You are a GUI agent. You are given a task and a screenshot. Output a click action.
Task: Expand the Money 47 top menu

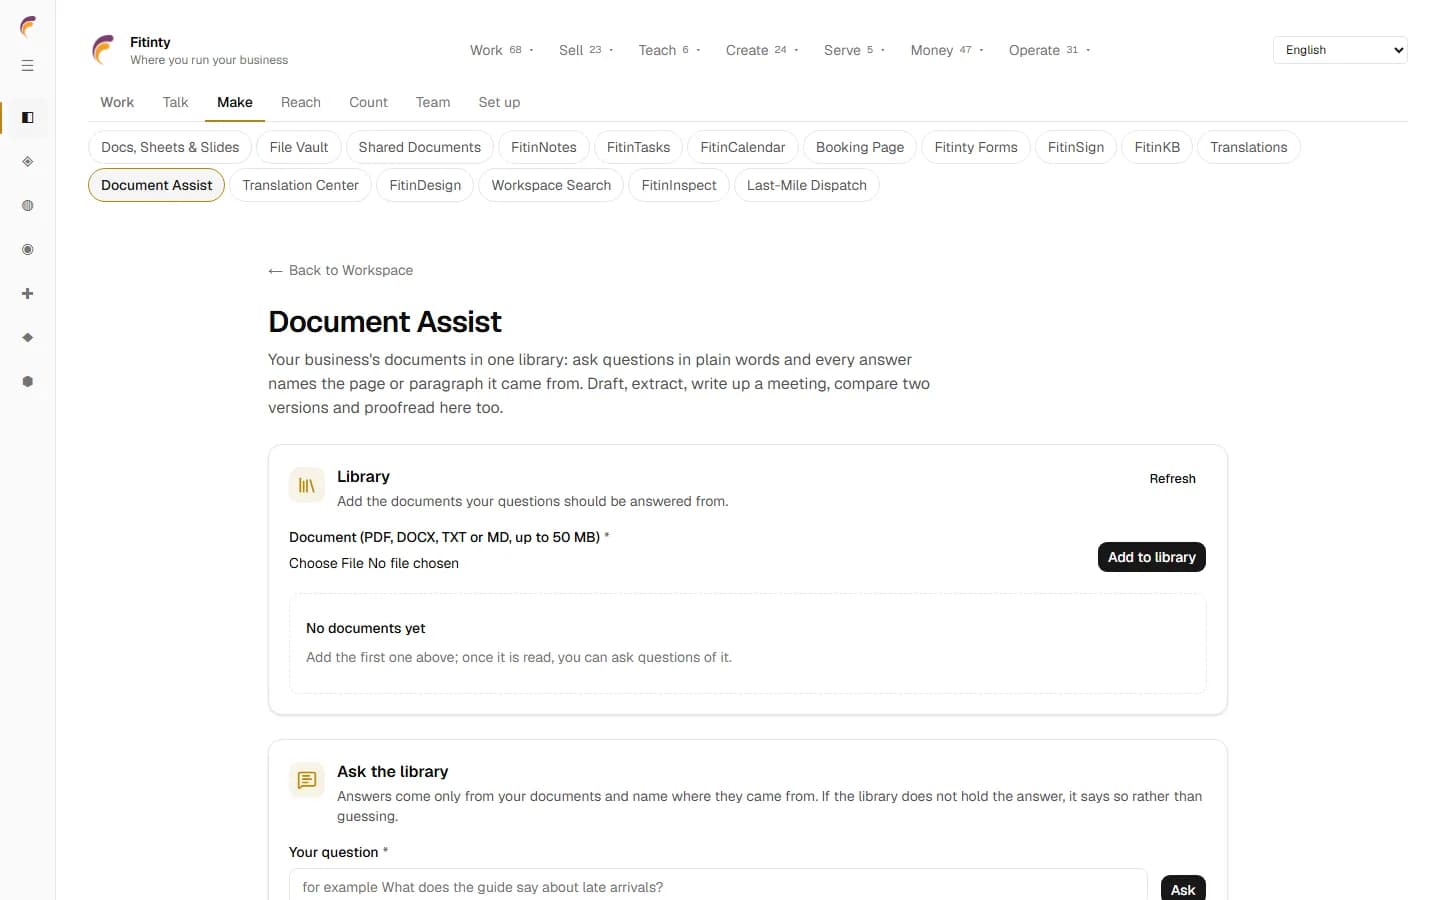click(x=947, y=50)
